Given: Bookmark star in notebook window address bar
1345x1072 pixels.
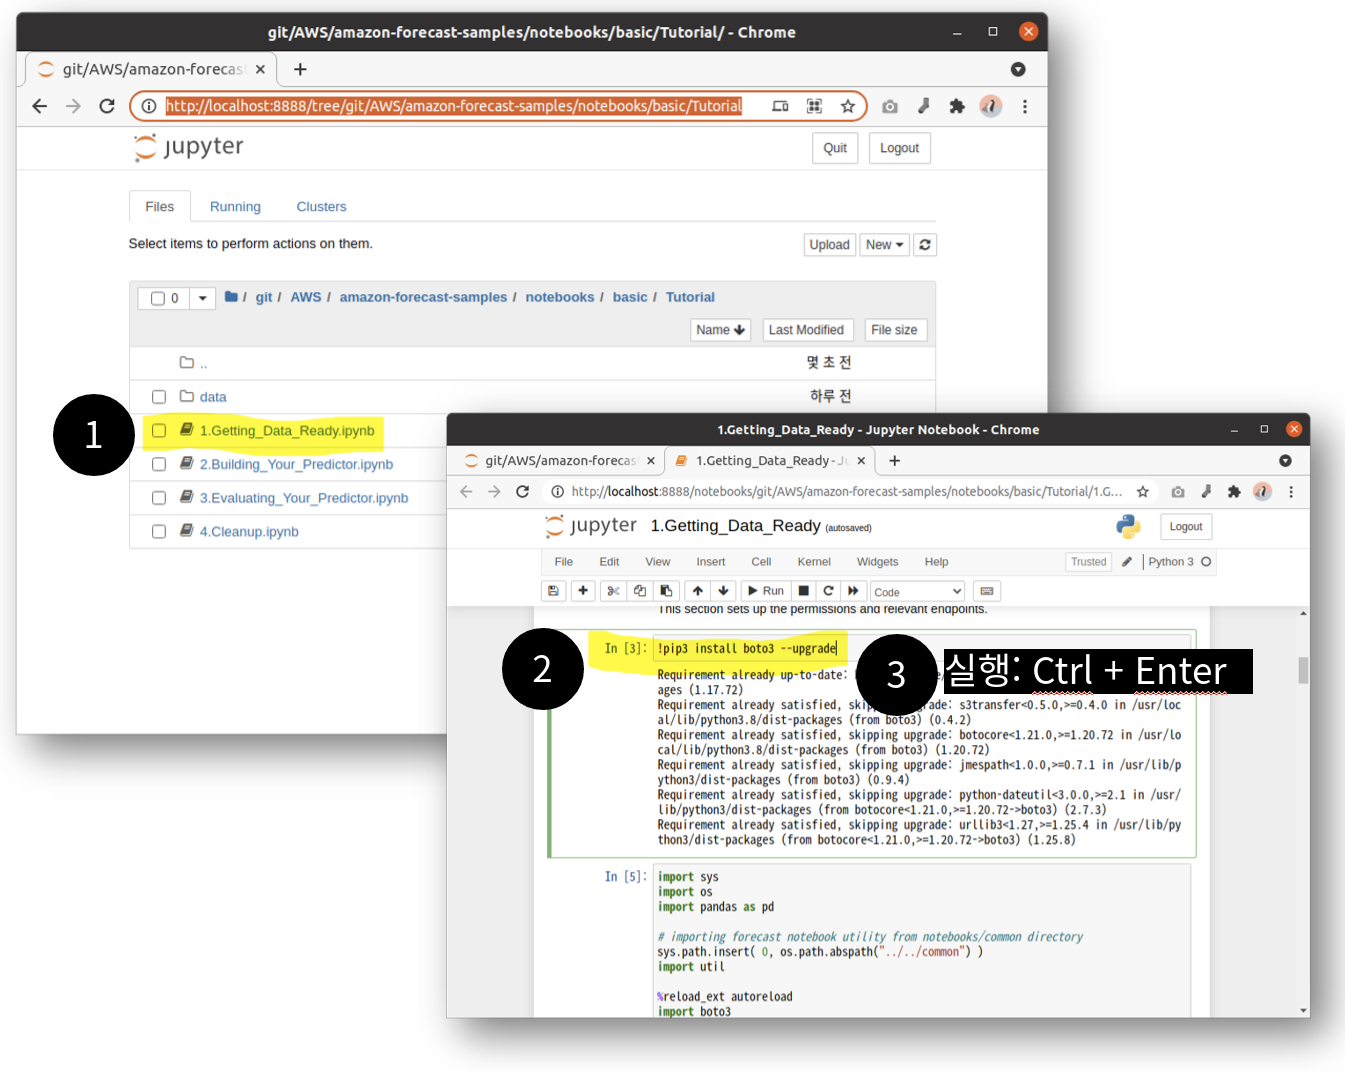Looking at the screenshot, I should coord(1143,492).
